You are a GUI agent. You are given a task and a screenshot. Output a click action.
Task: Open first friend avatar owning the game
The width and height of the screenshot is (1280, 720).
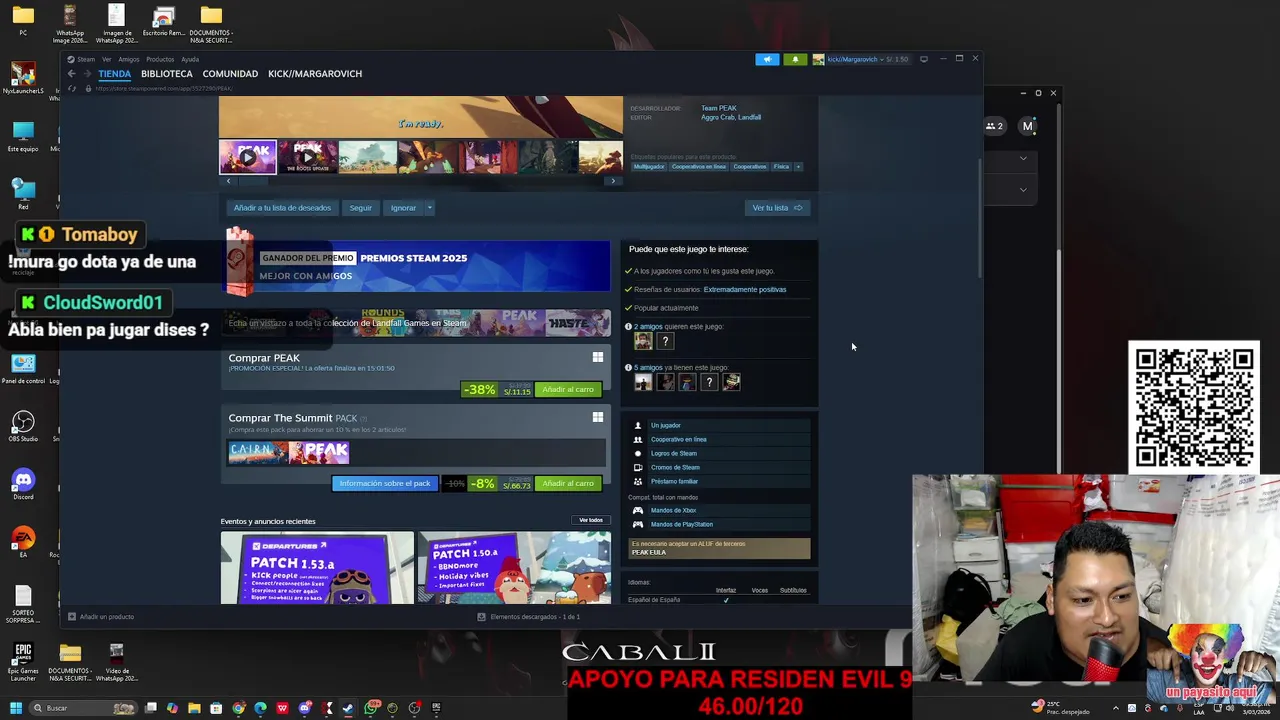point(643,382)
